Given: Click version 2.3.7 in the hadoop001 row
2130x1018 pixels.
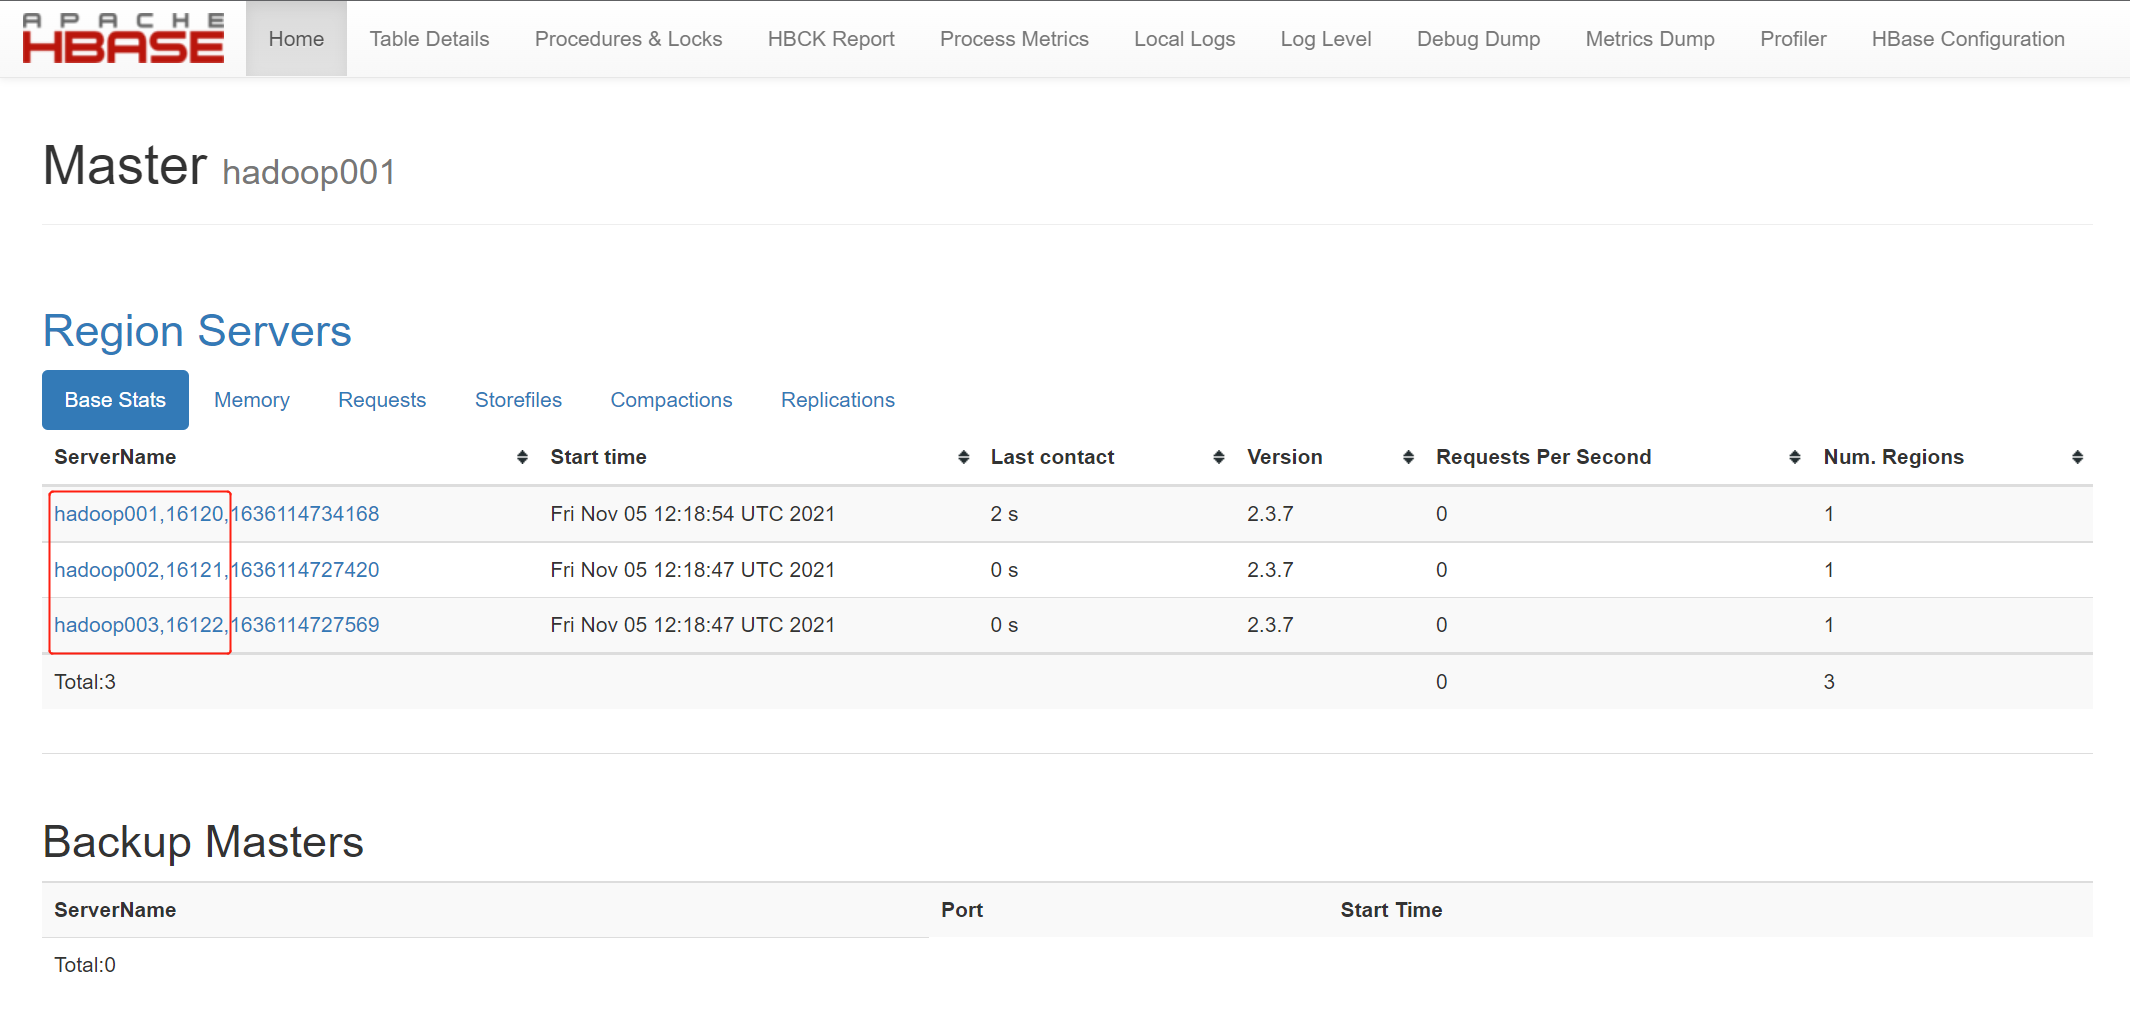Looking at the screenshot, I should (1270, 514).
